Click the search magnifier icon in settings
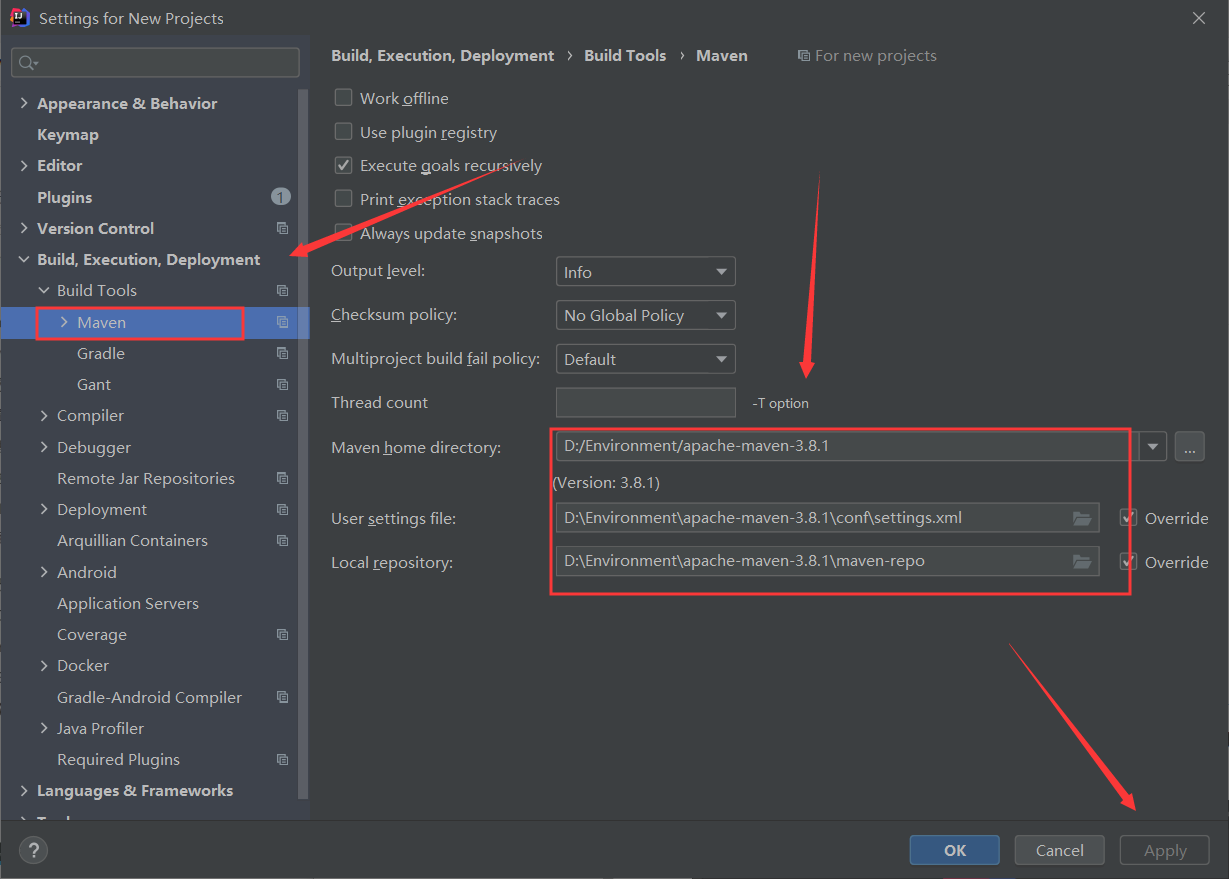 (x=26, y=63)
